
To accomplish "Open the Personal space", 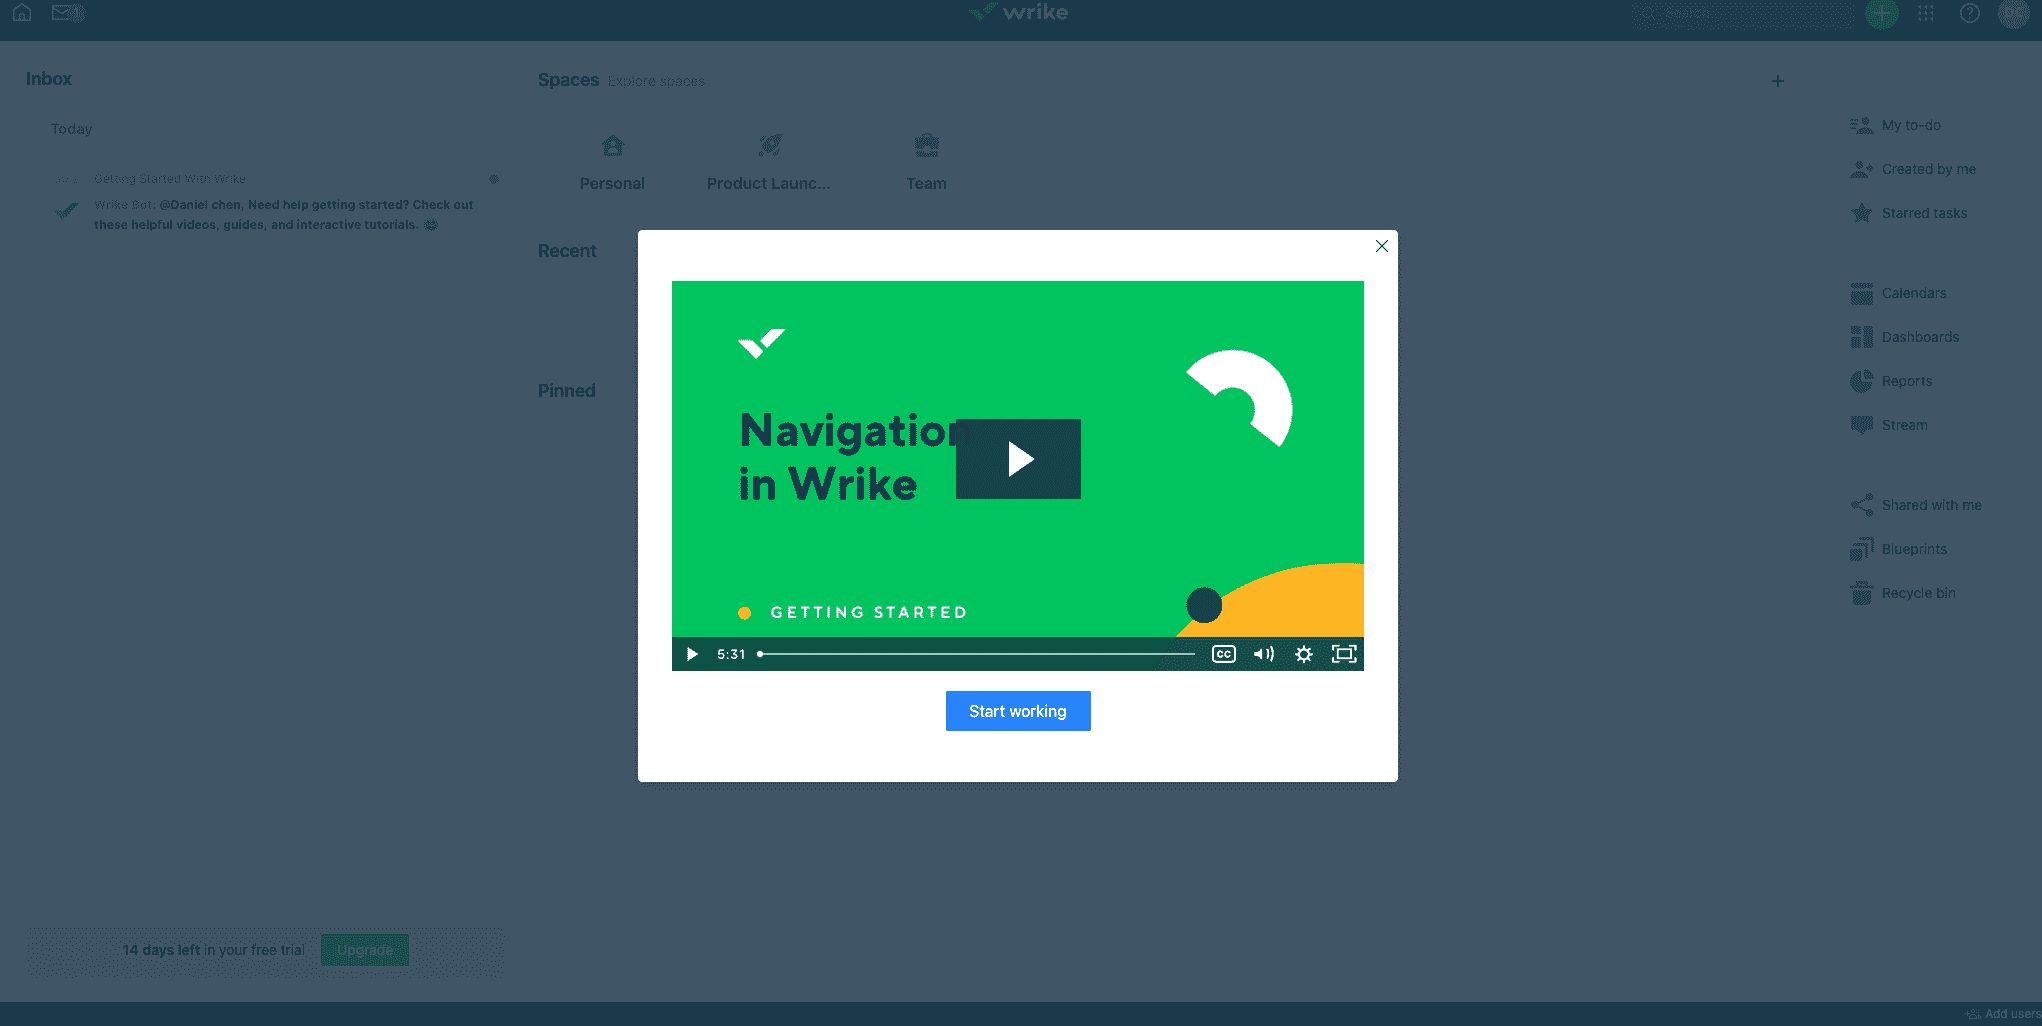I will [612, 162].
